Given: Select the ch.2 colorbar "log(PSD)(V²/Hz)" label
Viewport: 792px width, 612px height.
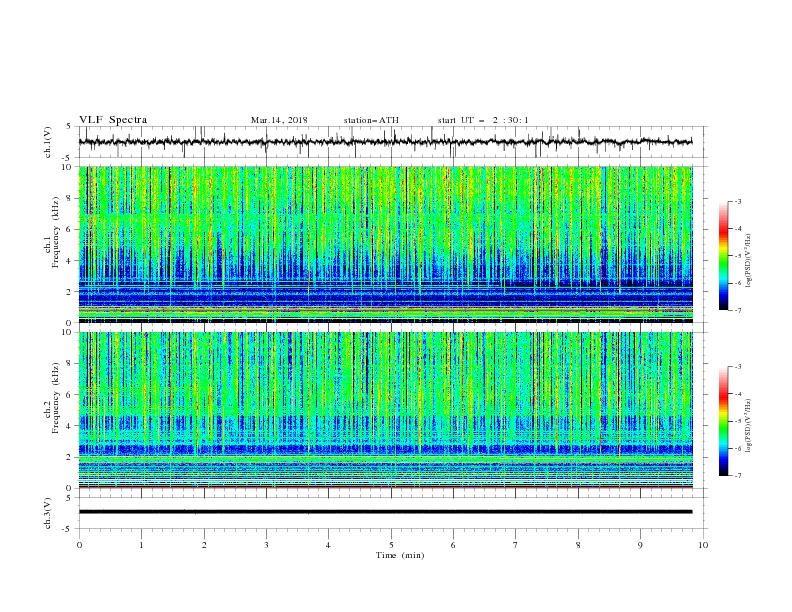Looking at the screenshot, I should tap(749, 426).
